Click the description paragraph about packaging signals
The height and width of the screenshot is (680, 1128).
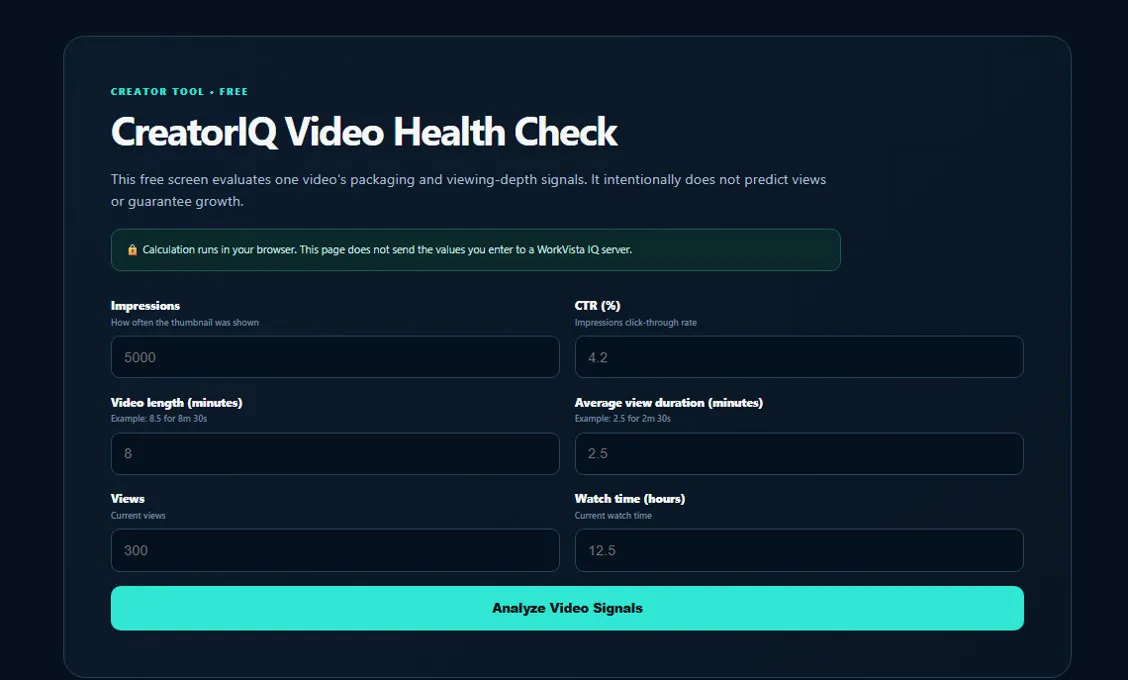468,190
